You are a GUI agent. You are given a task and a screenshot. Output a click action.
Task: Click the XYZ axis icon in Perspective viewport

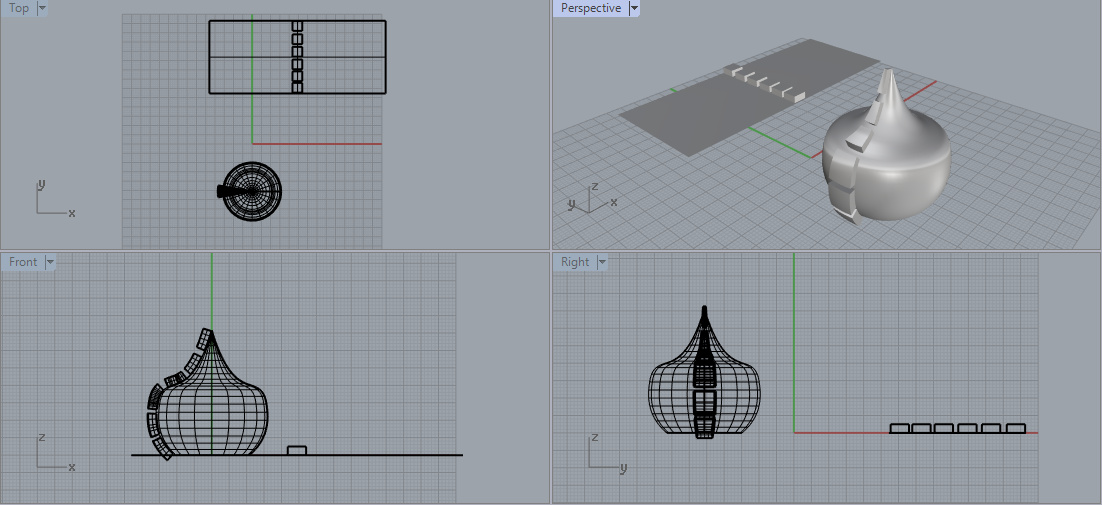(x=590, y=197)
